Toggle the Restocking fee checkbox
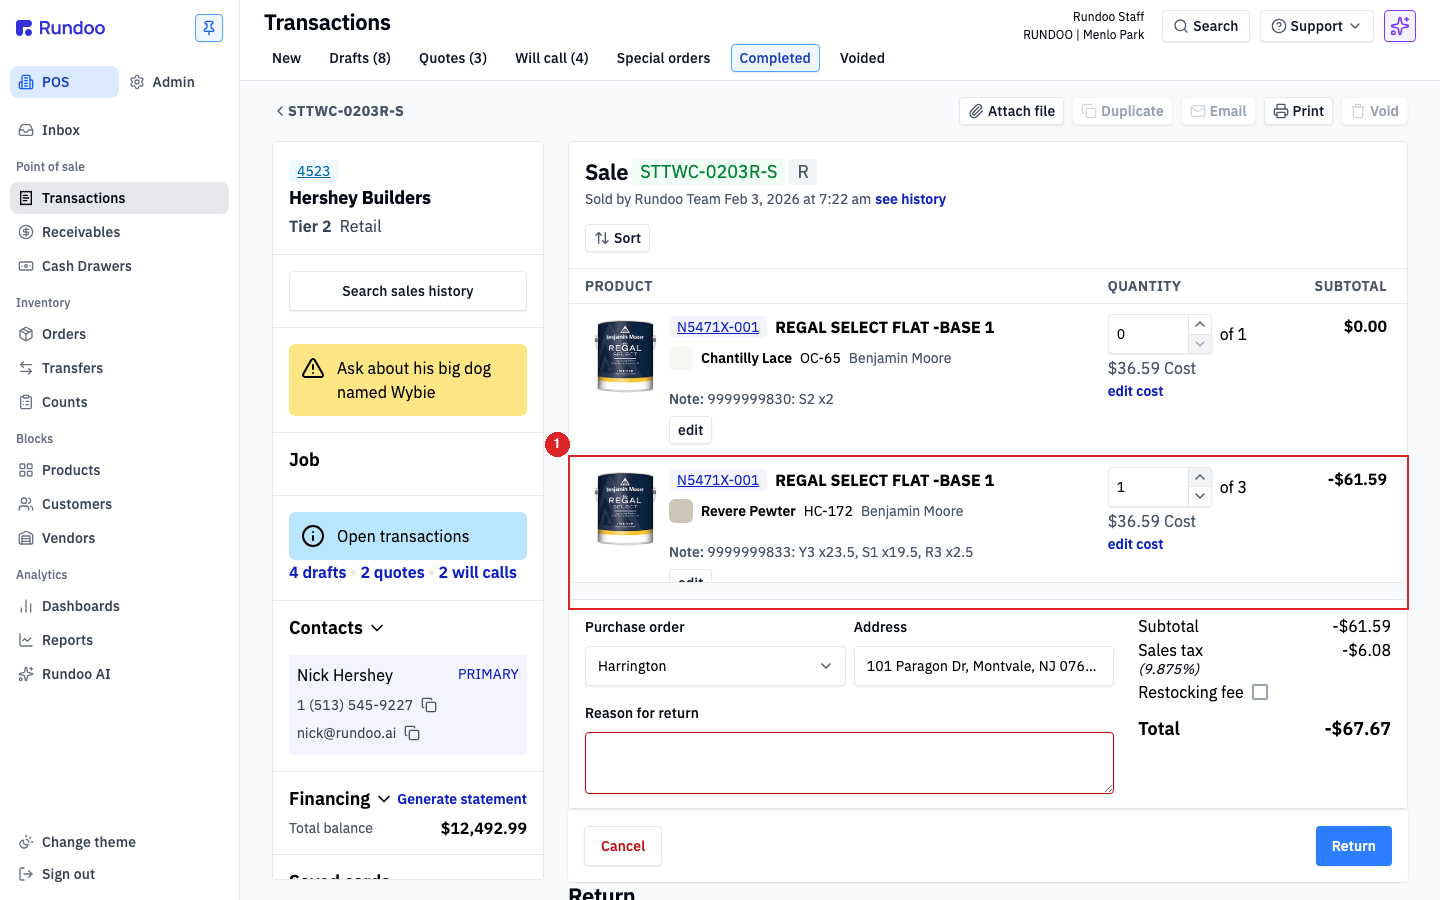1440x900 pixels. tap(1260, 692)
